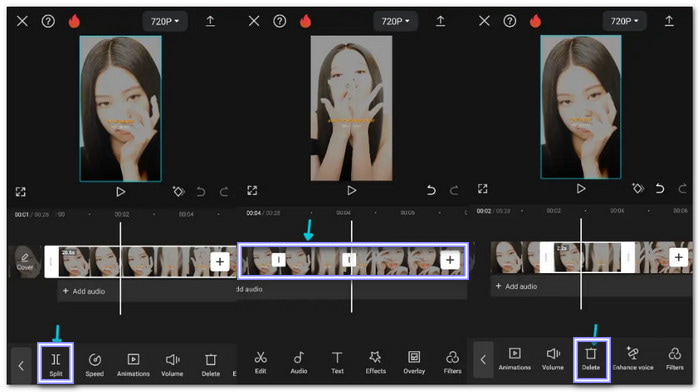Redo action in the right panel
Screen dimensions: 700x392
click(683, 188)
